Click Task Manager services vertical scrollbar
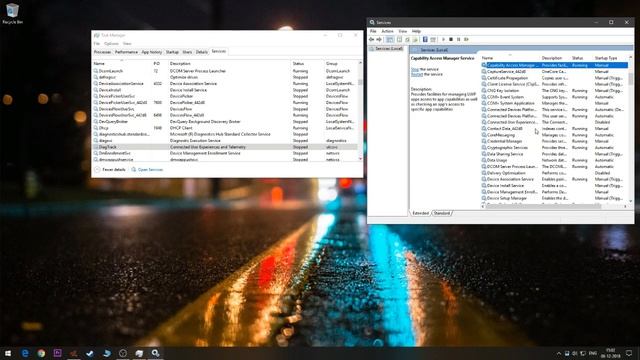 pos(360,110)
